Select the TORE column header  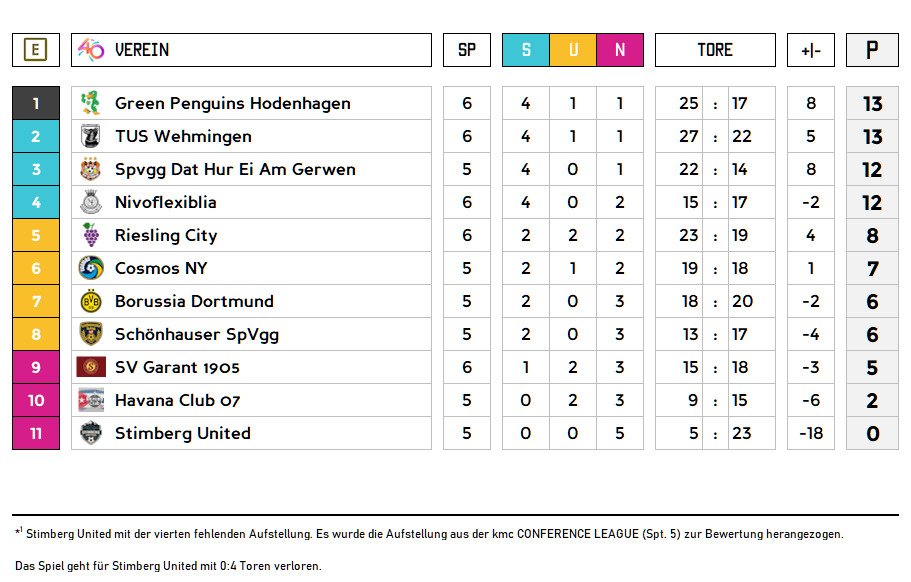(715, 50)
